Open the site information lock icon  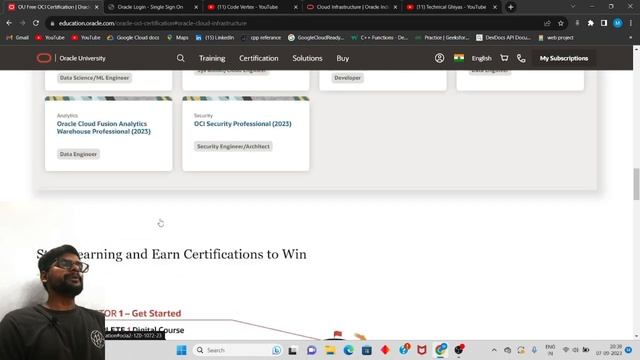pyautogui.click(x=52, y=24)
